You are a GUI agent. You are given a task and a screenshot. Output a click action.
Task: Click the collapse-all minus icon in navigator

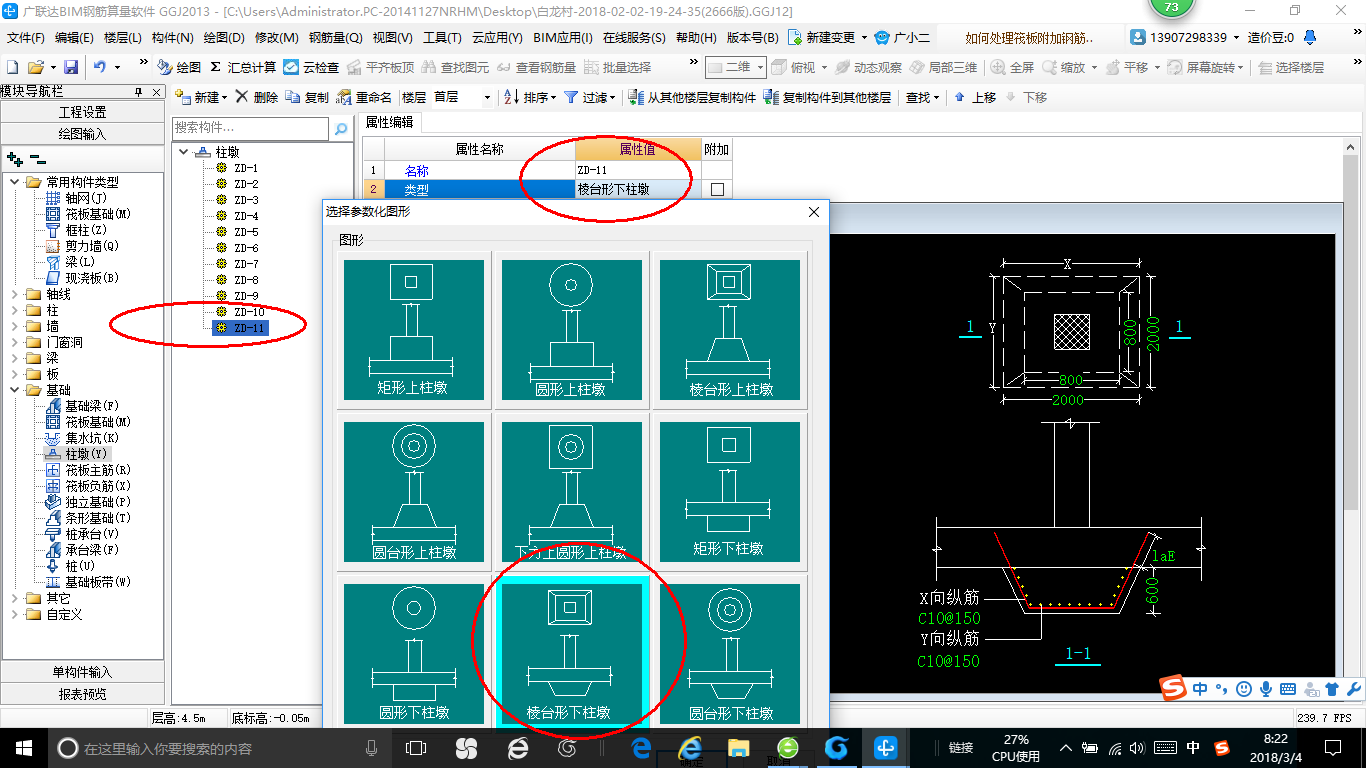coord(37,159)
